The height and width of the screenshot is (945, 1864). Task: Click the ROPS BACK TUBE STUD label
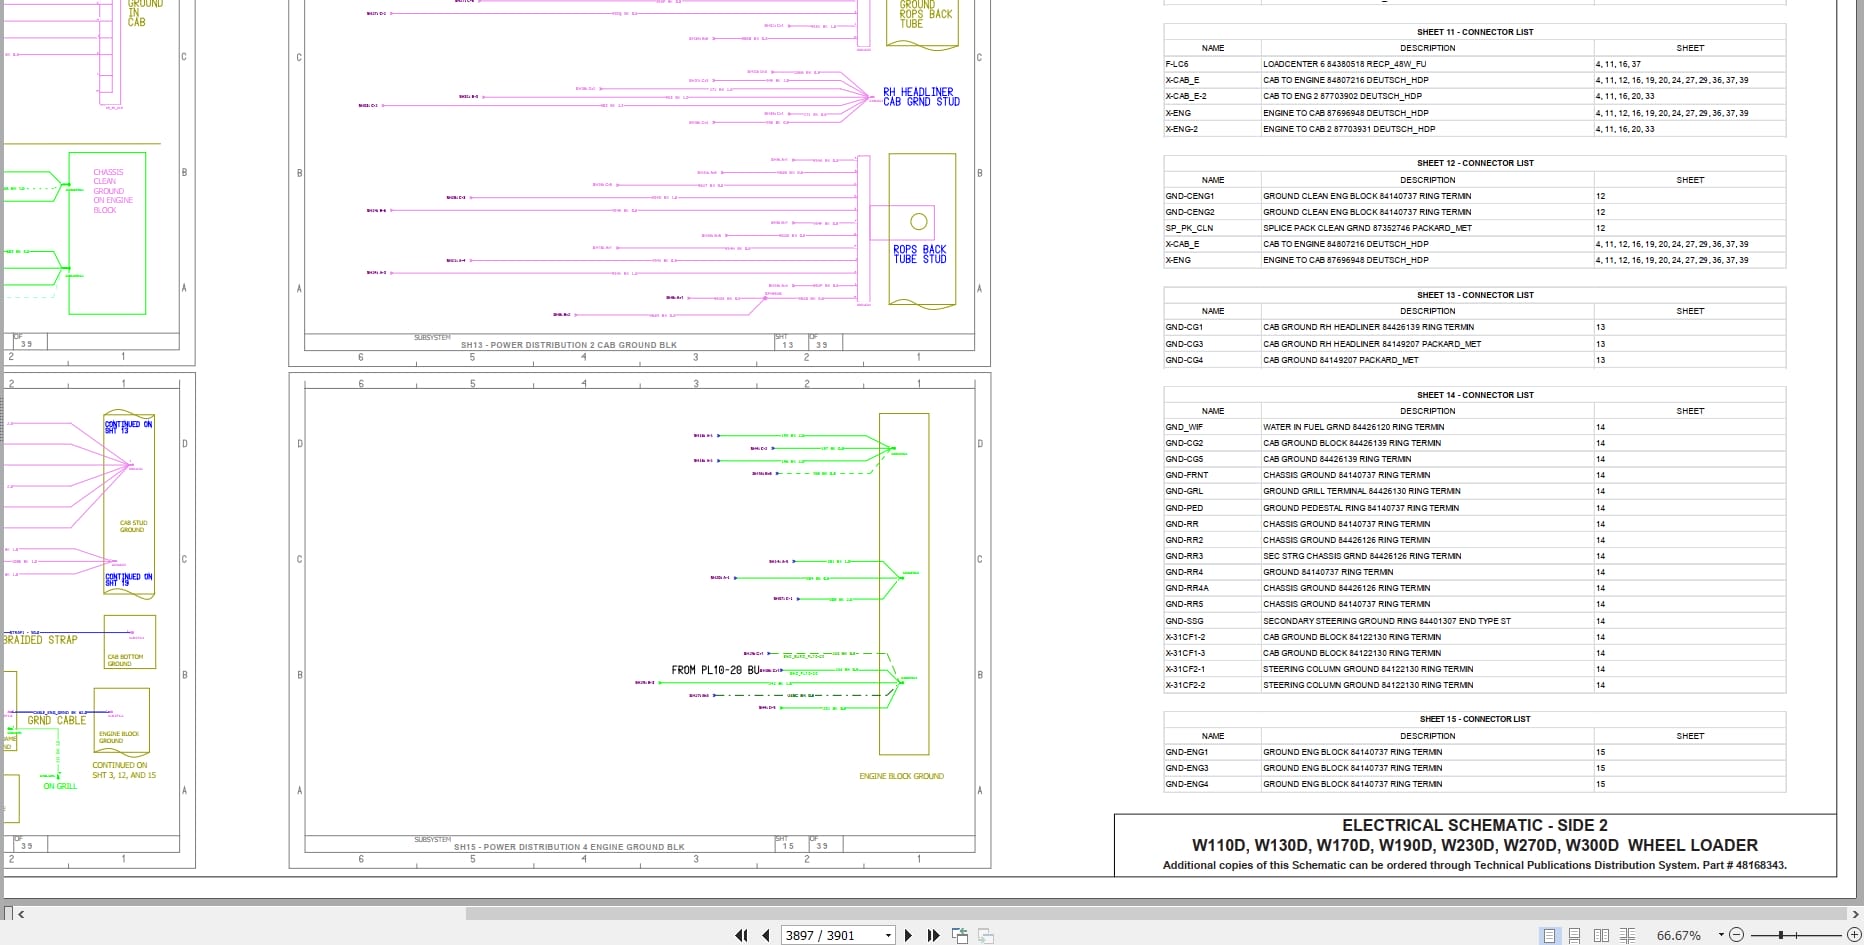[920, 254]
